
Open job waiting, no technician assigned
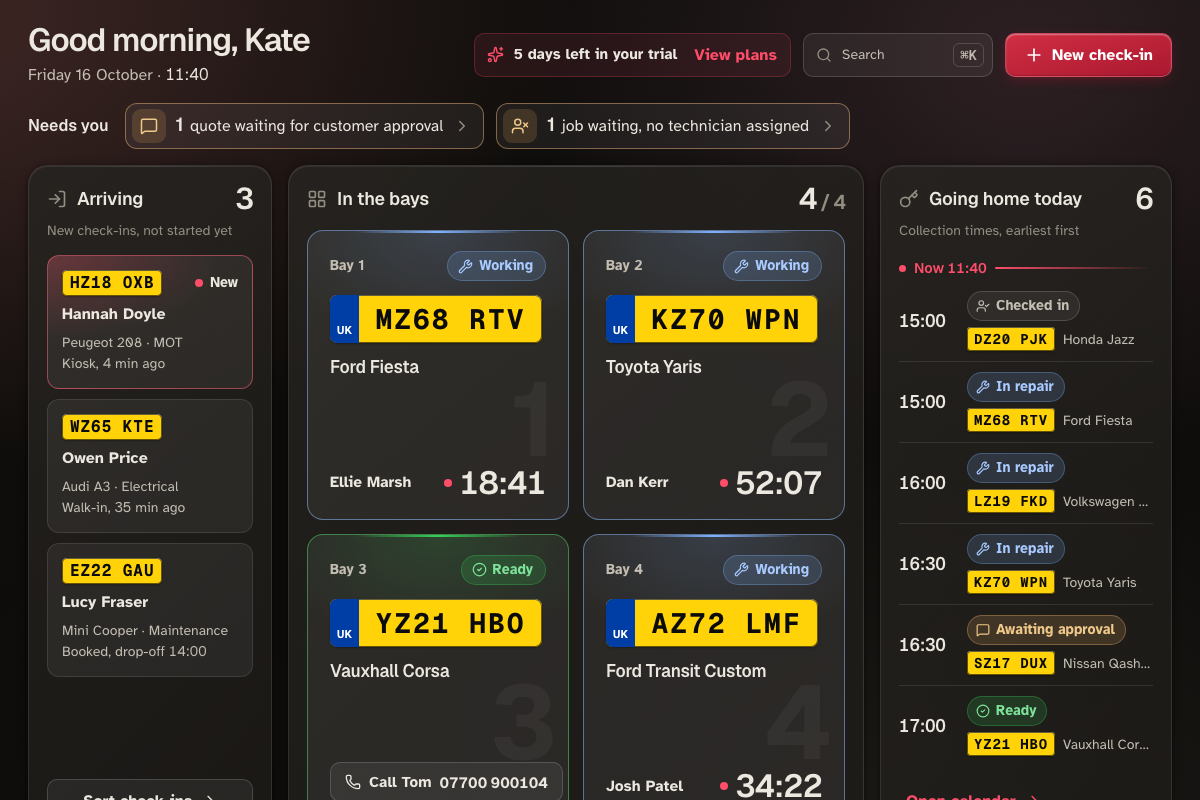tap(673, 126)
